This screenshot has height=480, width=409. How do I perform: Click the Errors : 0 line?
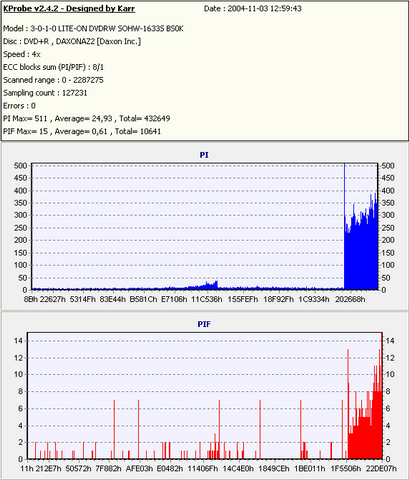(x=19, y=106)
